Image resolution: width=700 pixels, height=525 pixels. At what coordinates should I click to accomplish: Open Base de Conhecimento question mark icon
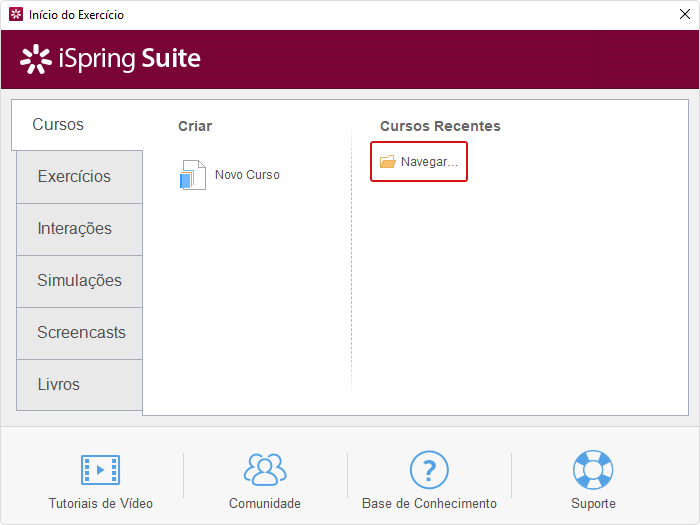[x=429, y=470]
